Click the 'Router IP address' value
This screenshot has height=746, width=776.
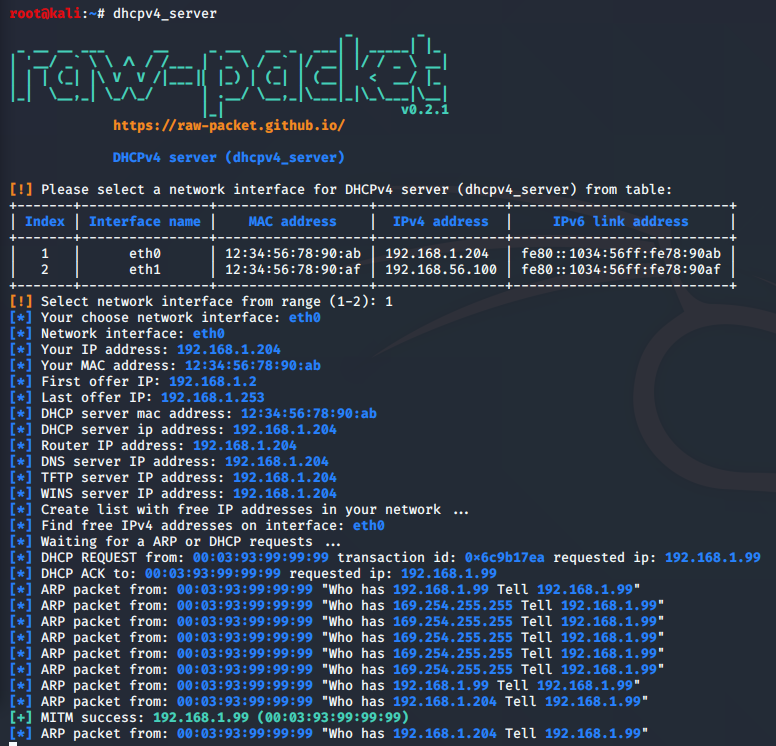[x=245, y=446]
